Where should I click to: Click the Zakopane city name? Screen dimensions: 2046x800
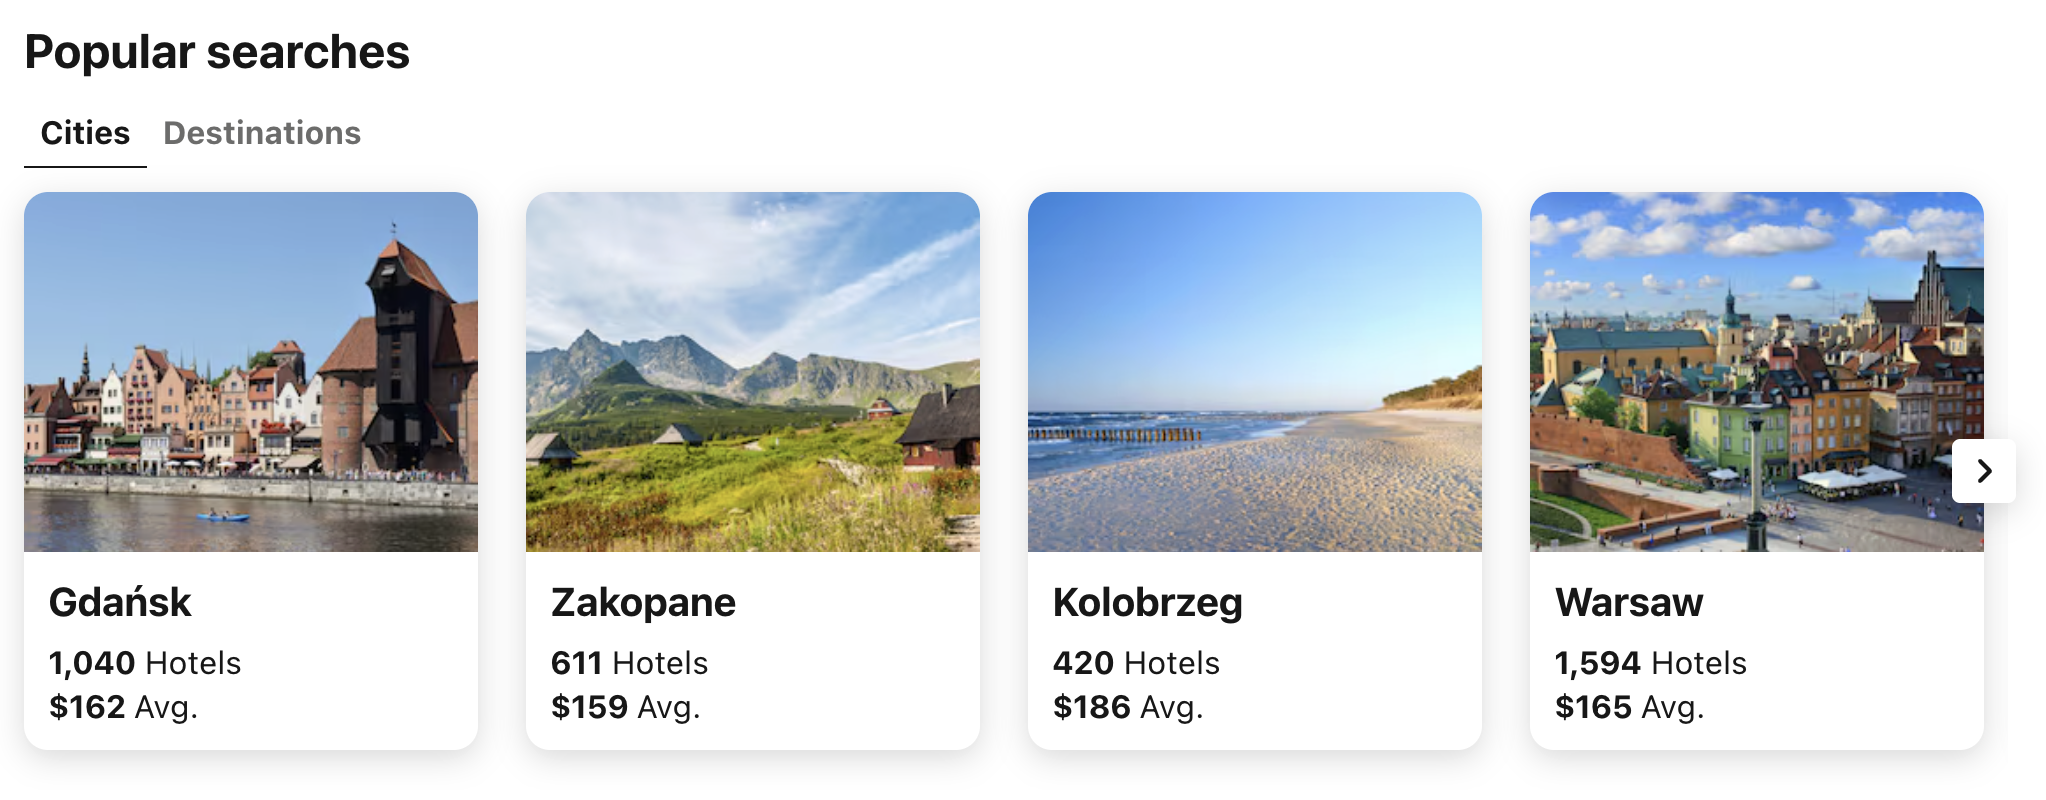(x=643, y=603)
